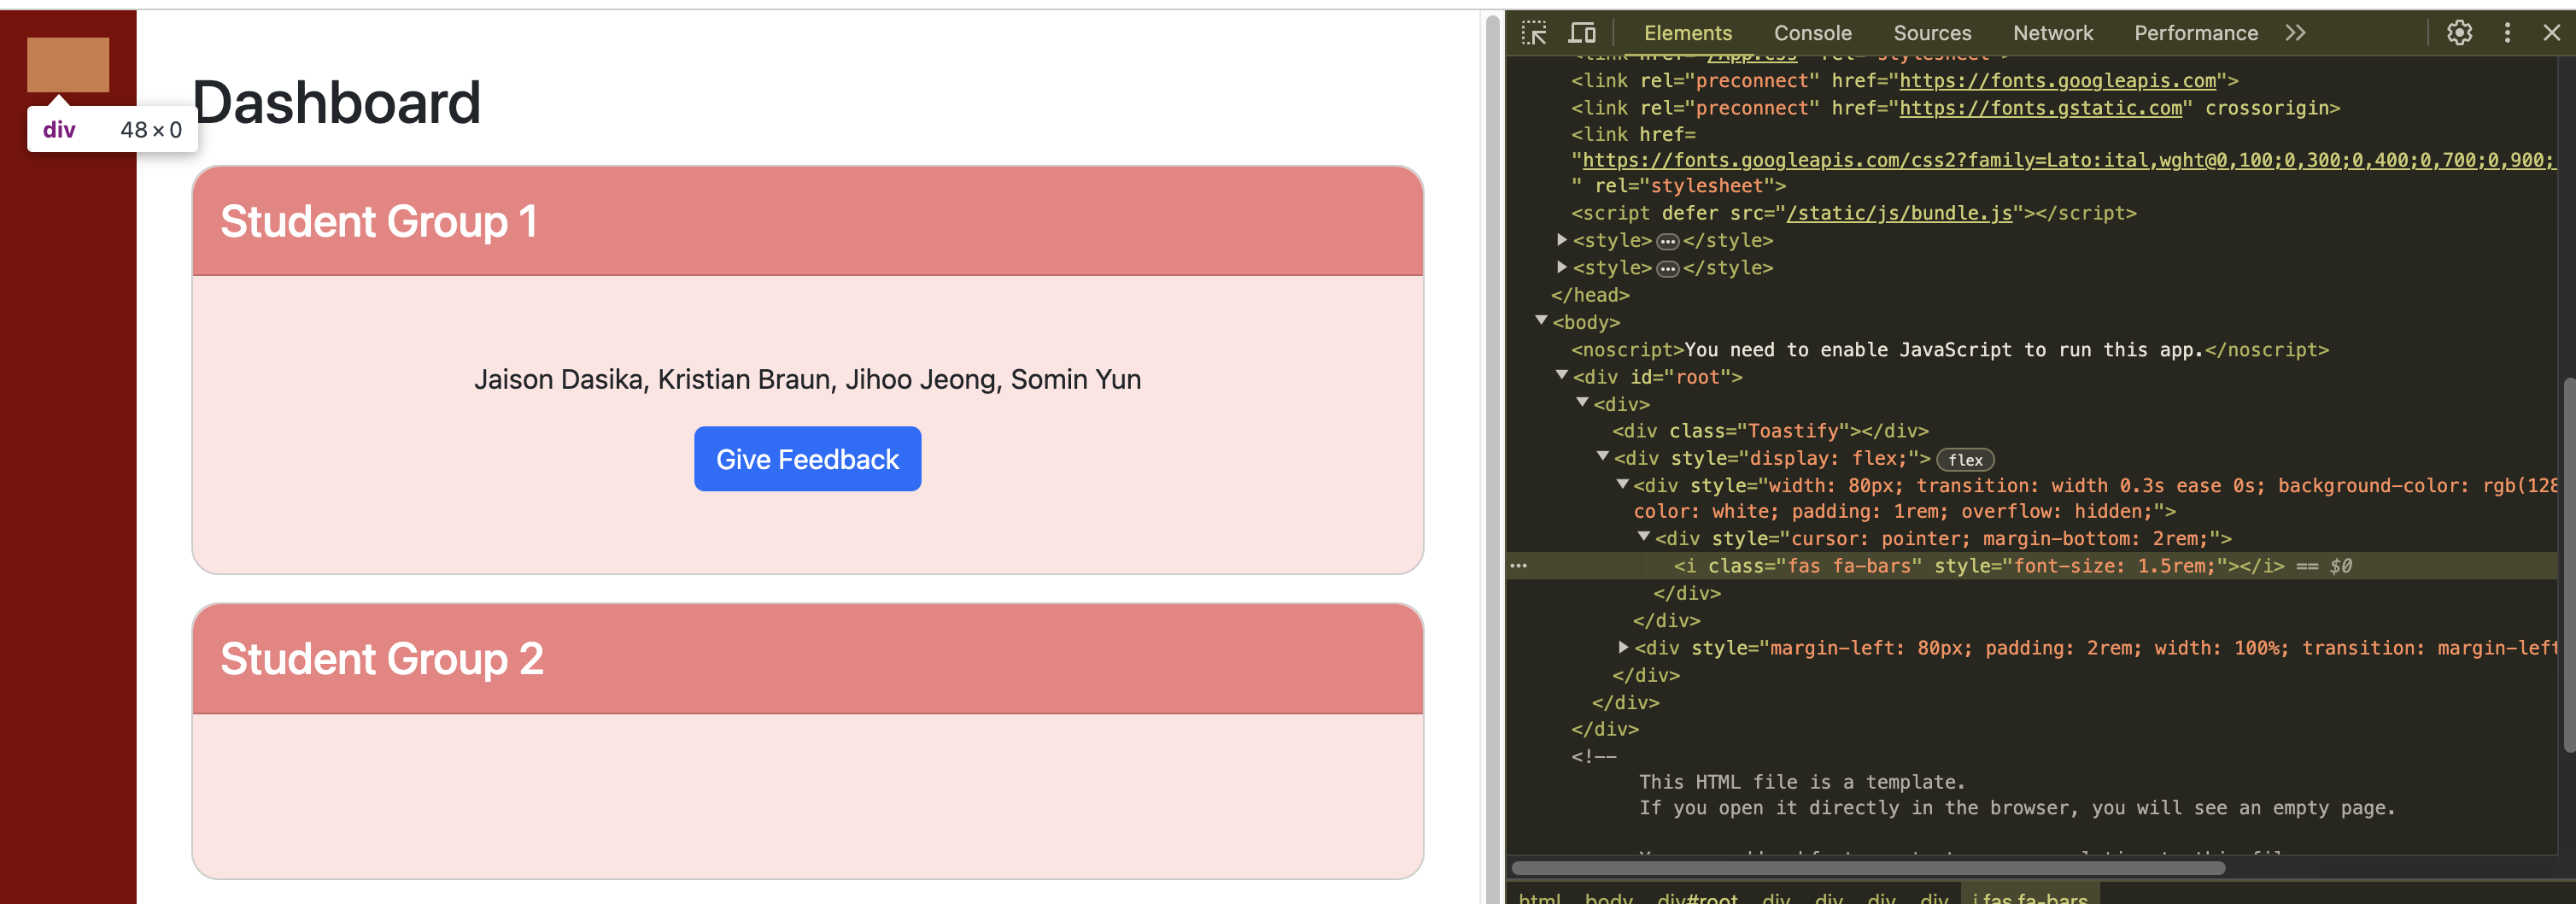The image size is (2576, 904).
Task: Open fonts.googleapis.com preconnect link
Action: tap(2057, 81)
